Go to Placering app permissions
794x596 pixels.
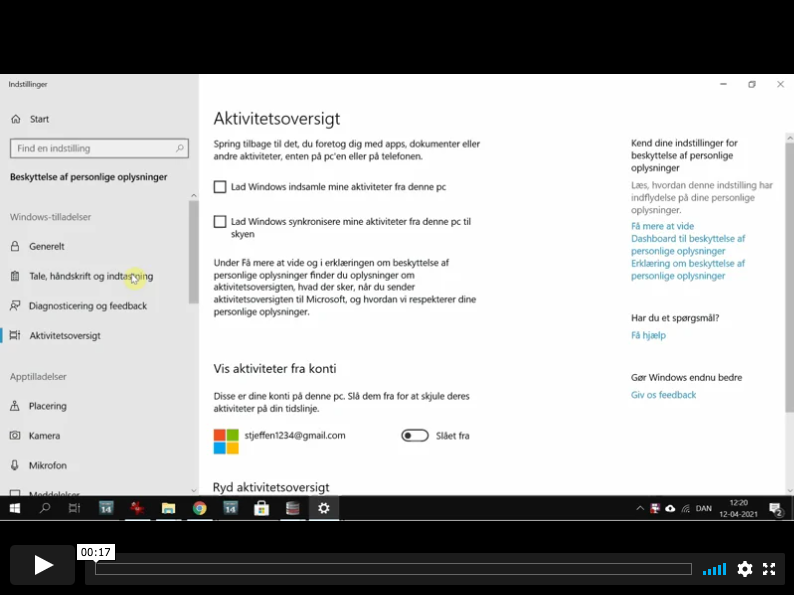(x=47, y=406)
